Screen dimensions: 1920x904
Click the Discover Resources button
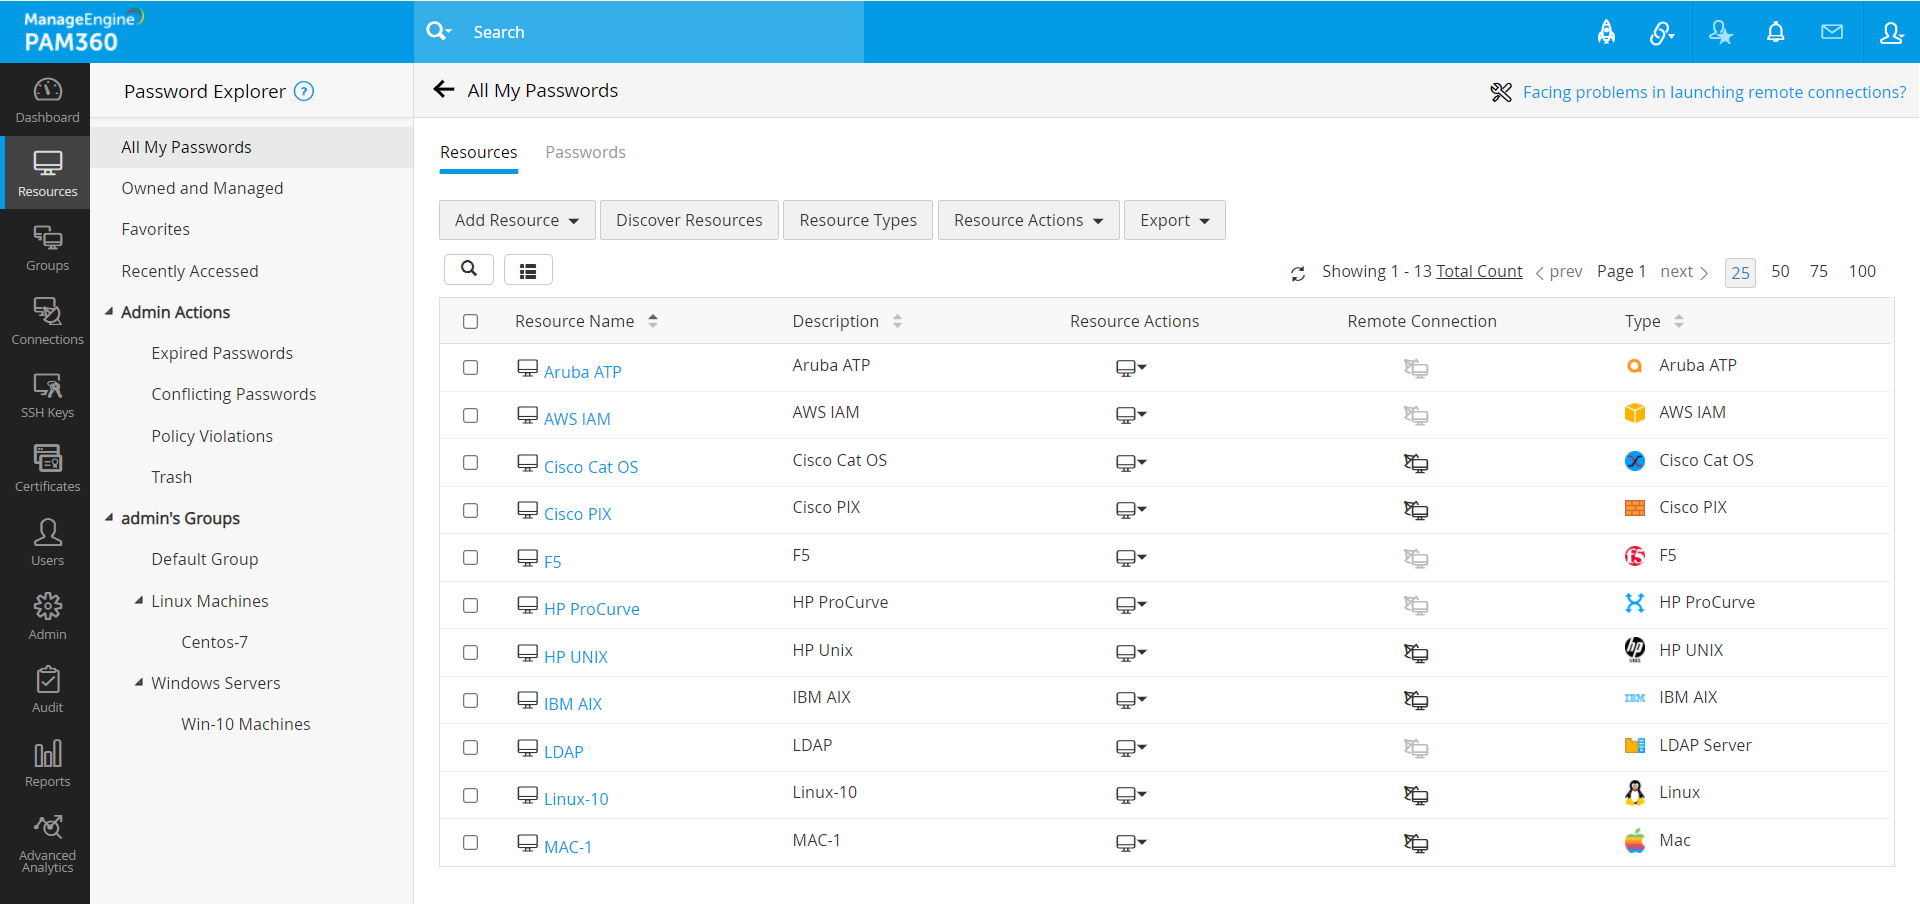[689, 220]
